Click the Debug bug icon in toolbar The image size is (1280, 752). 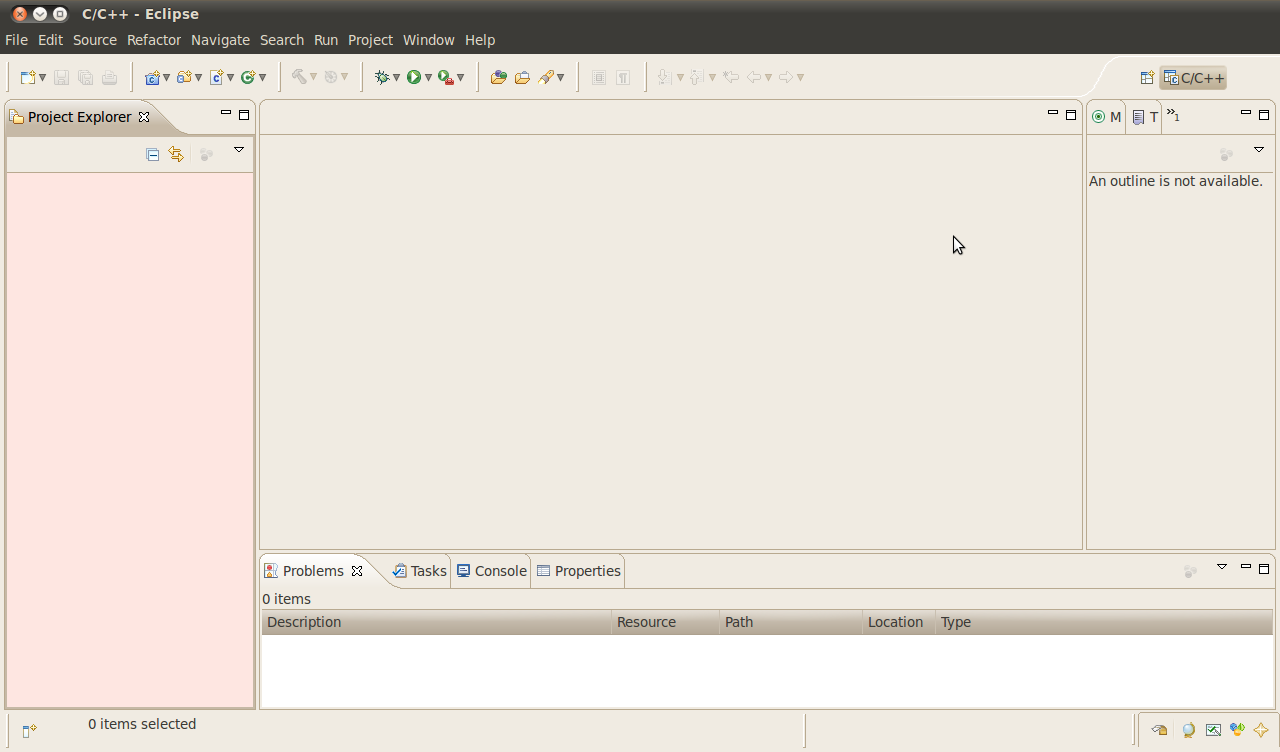tap(381, 77)
